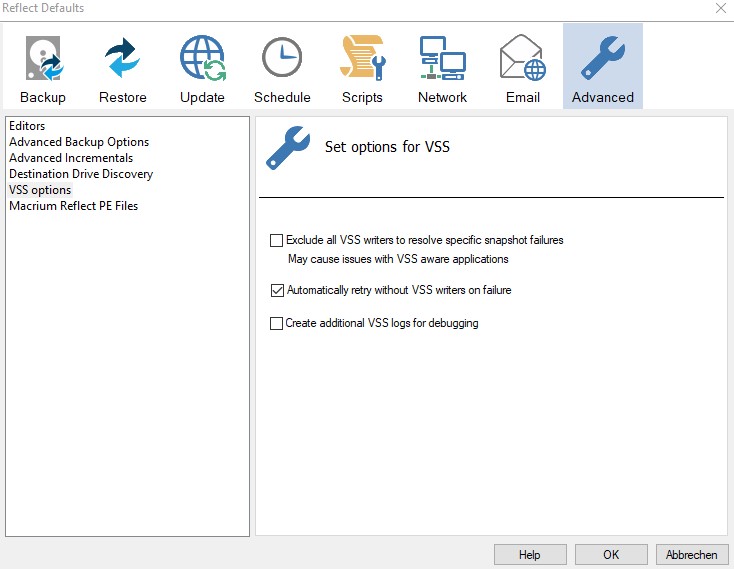734x569 pixels.
Task: Confirm with the OK button
Action: pos(611,555)
